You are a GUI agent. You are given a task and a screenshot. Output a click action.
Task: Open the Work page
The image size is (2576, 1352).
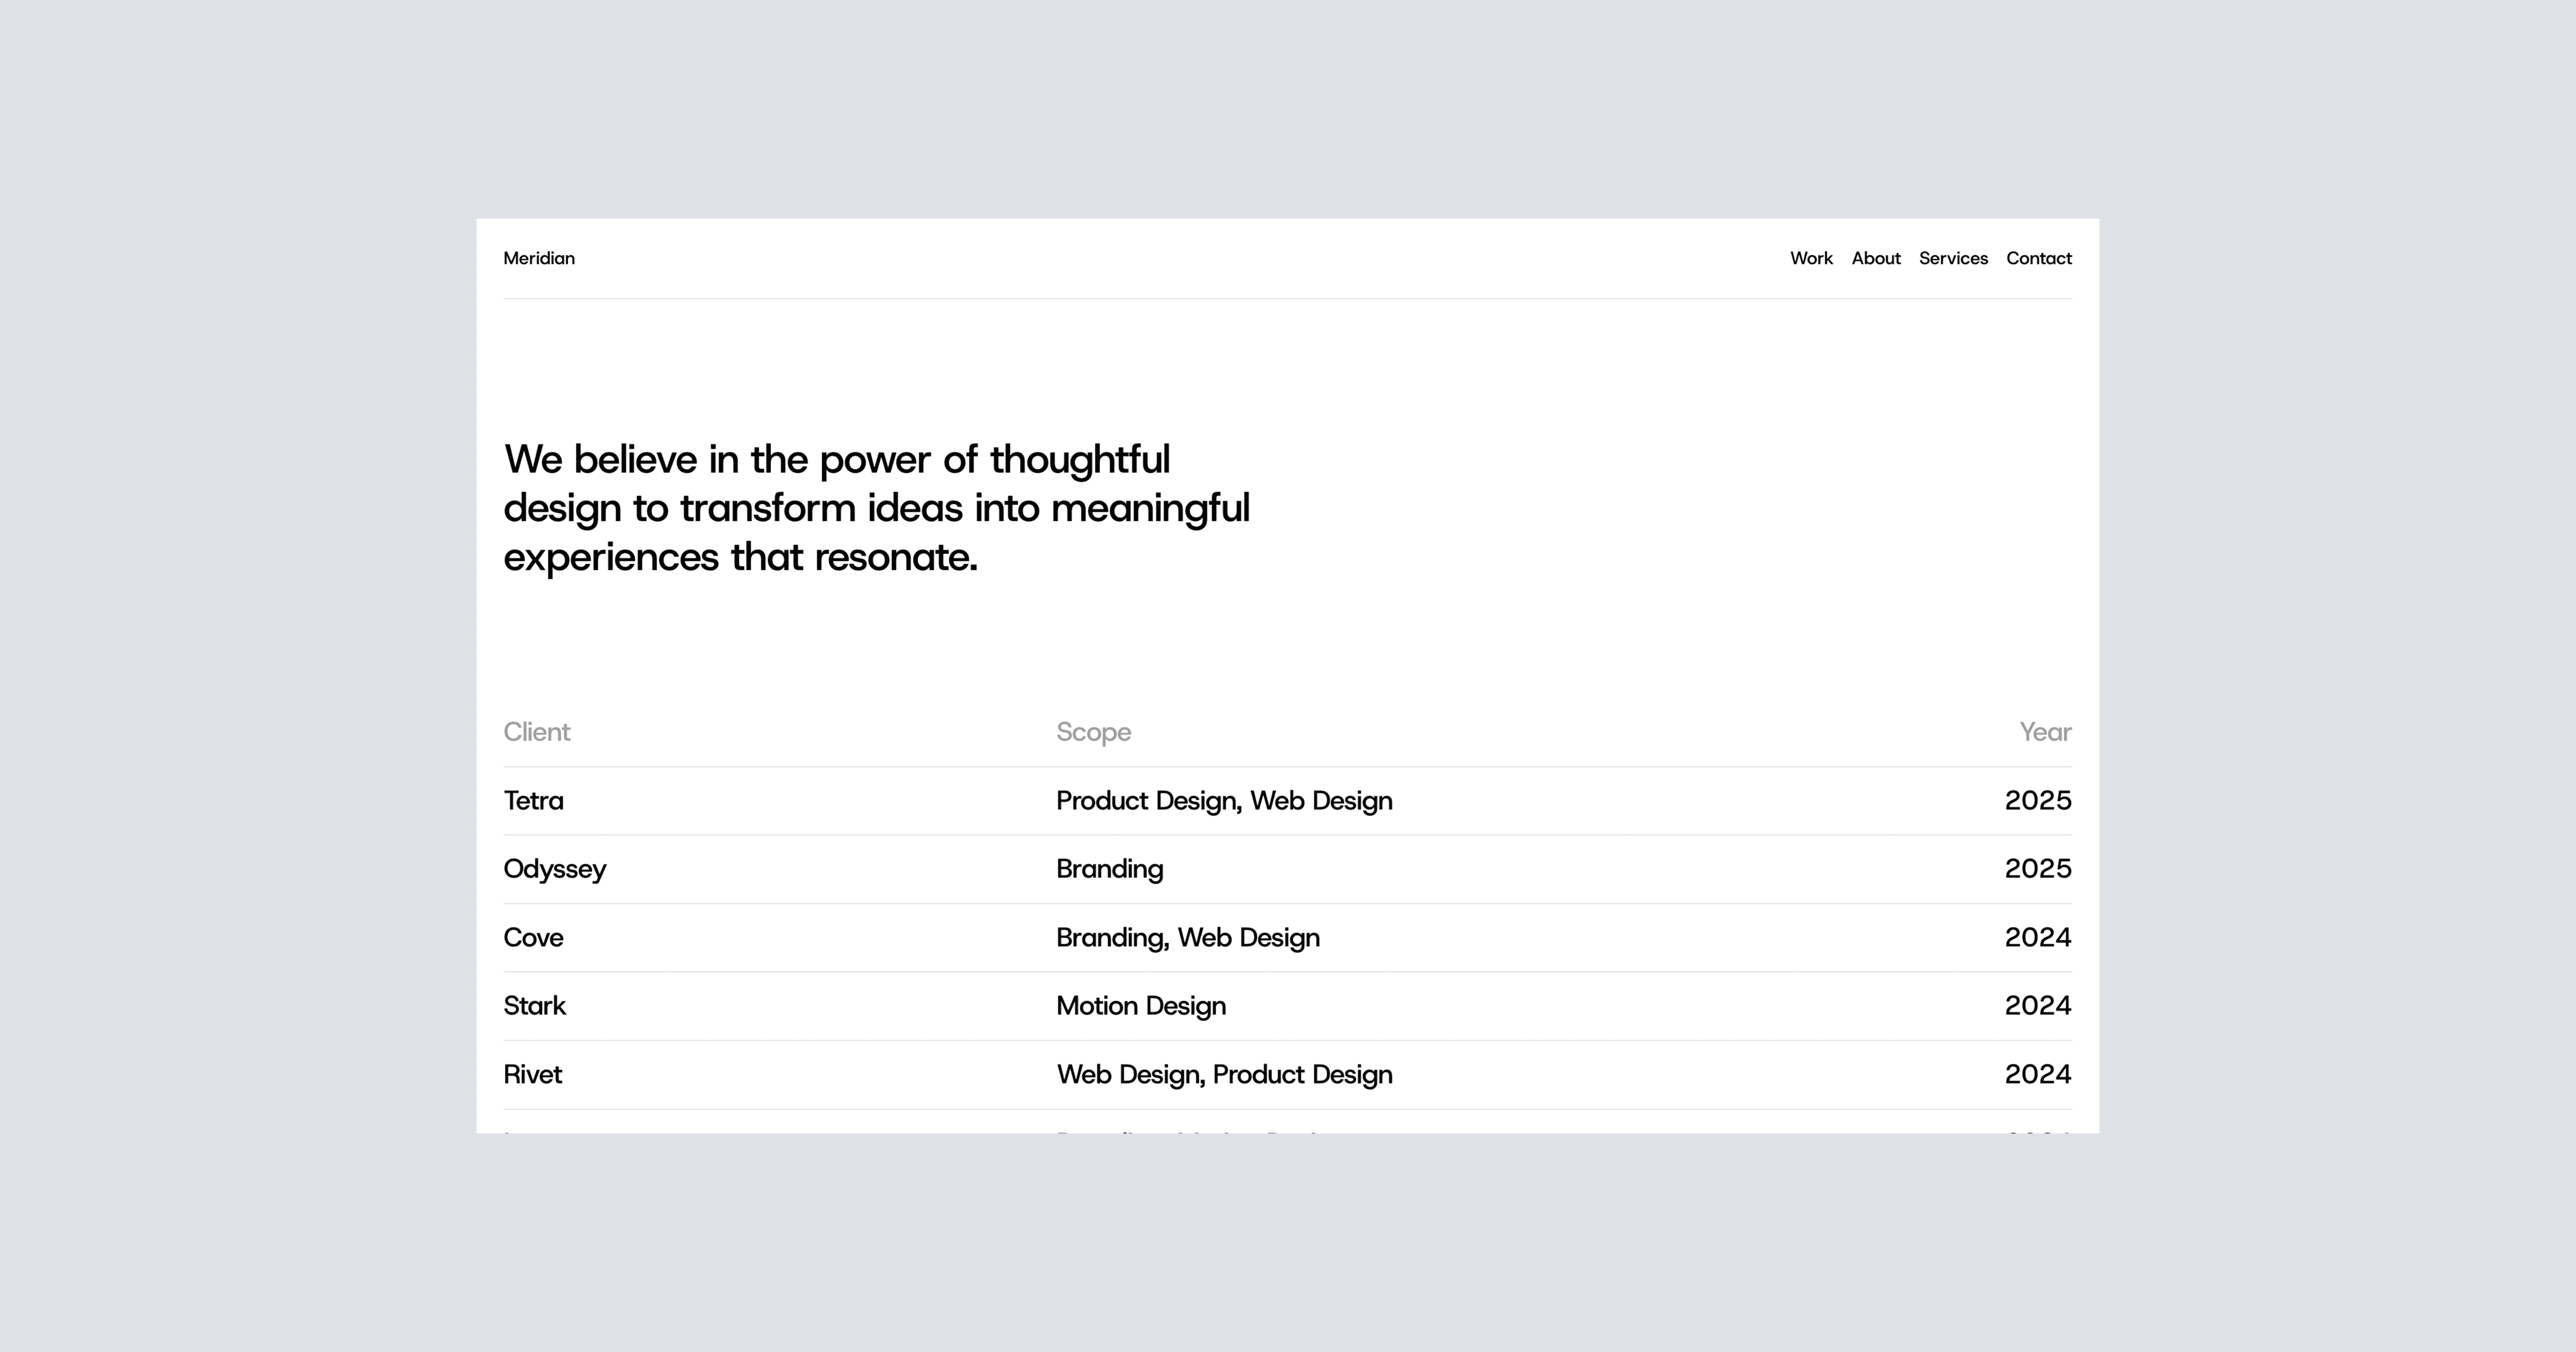[x=1811, y=258]
